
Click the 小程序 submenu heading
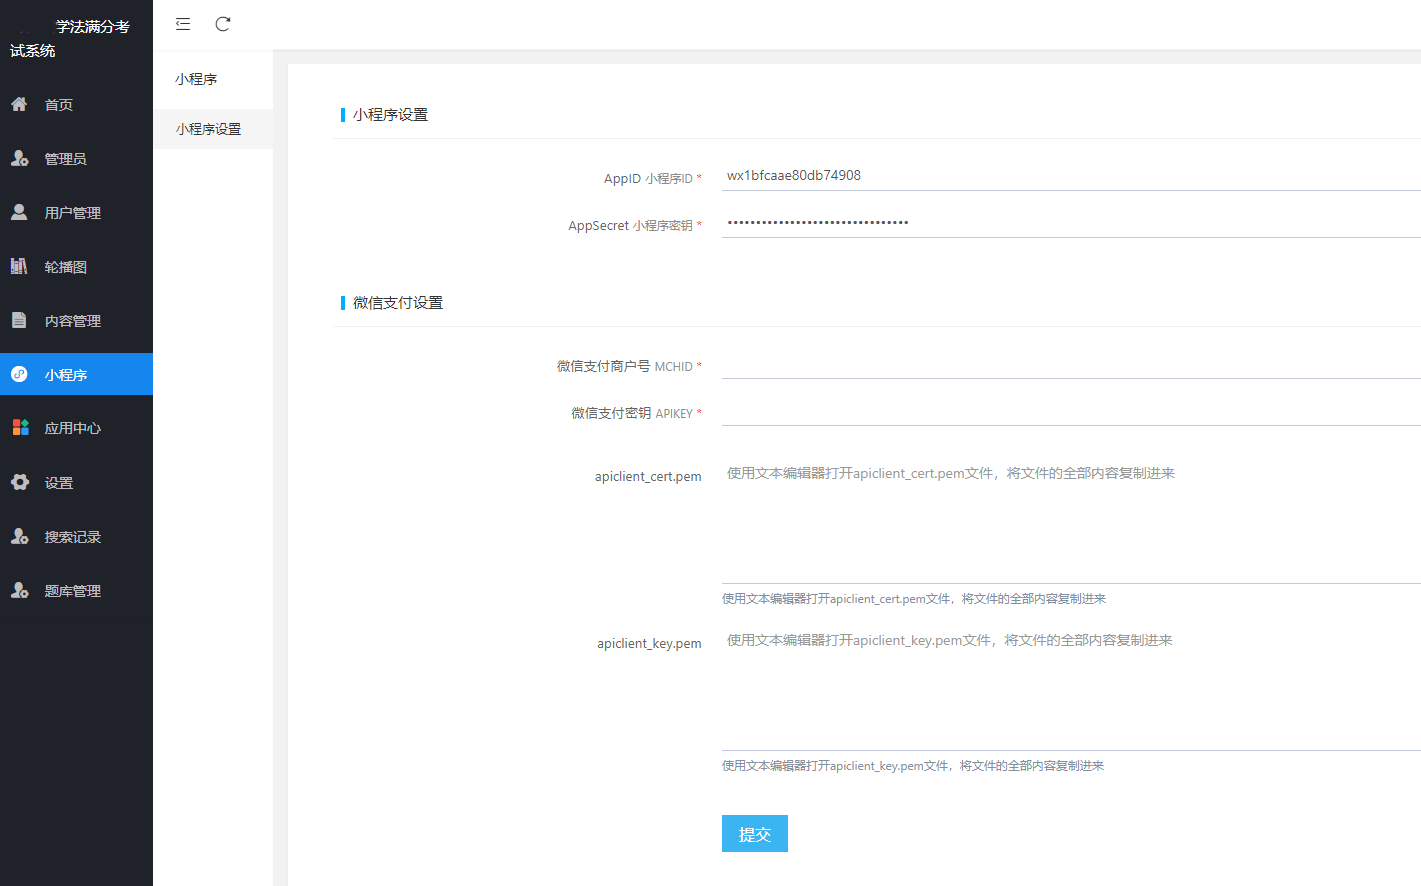[x=196, y=79]
